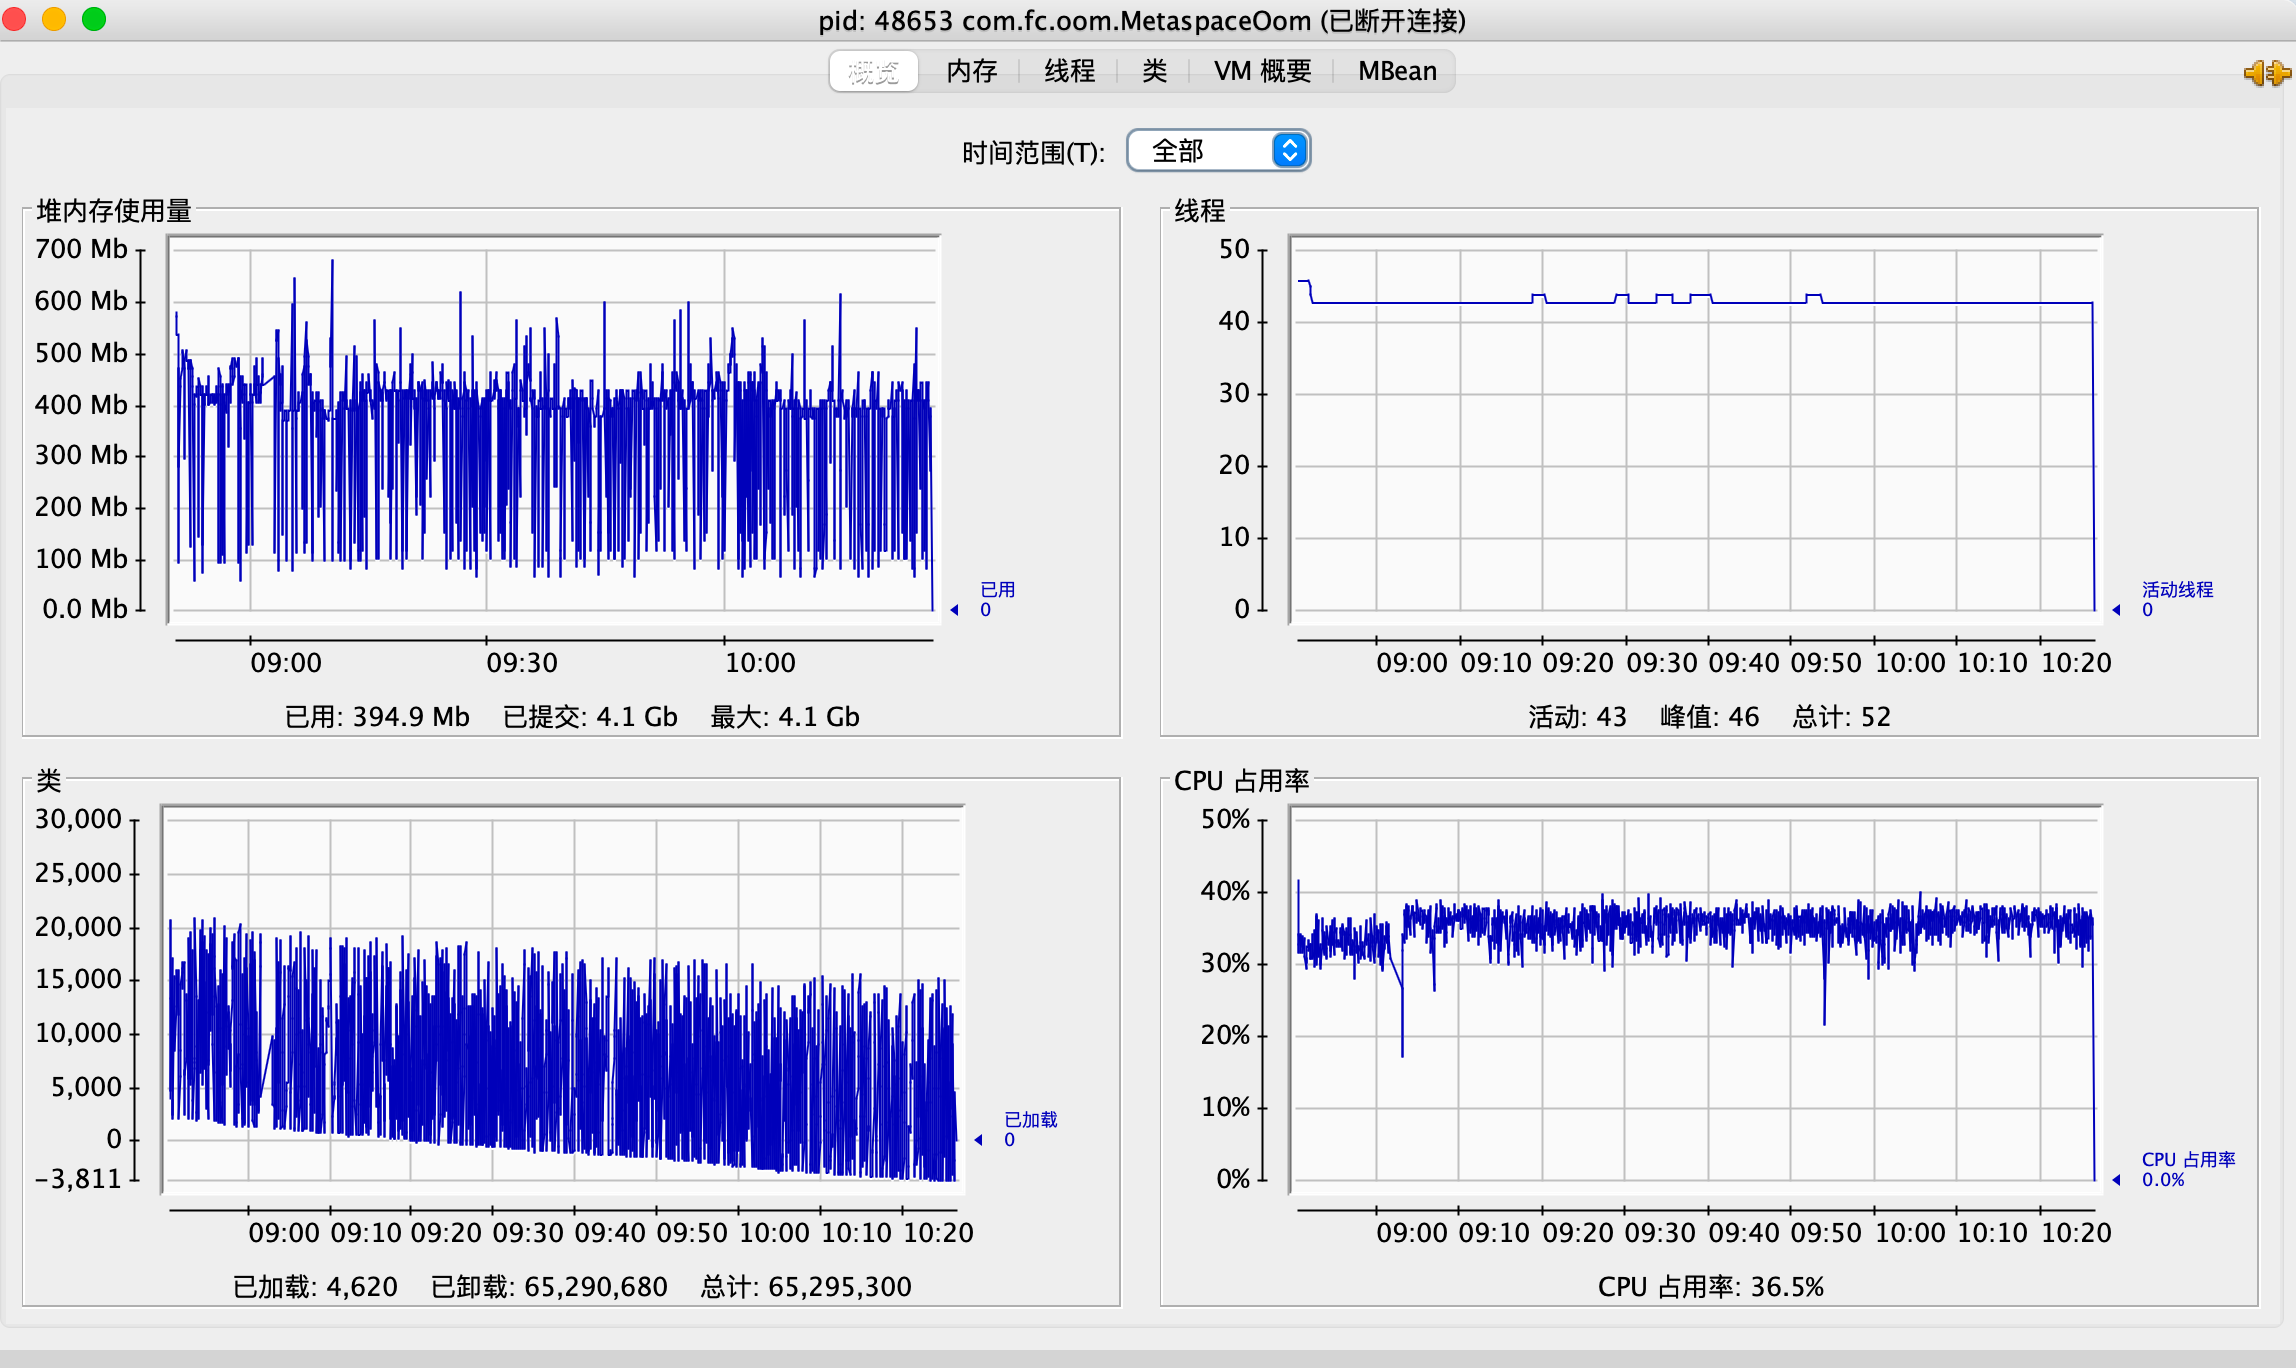This screenshot has height=1368, width=2296.
Task: Click the 堆内存使用量 panel title
Action: 114,211
